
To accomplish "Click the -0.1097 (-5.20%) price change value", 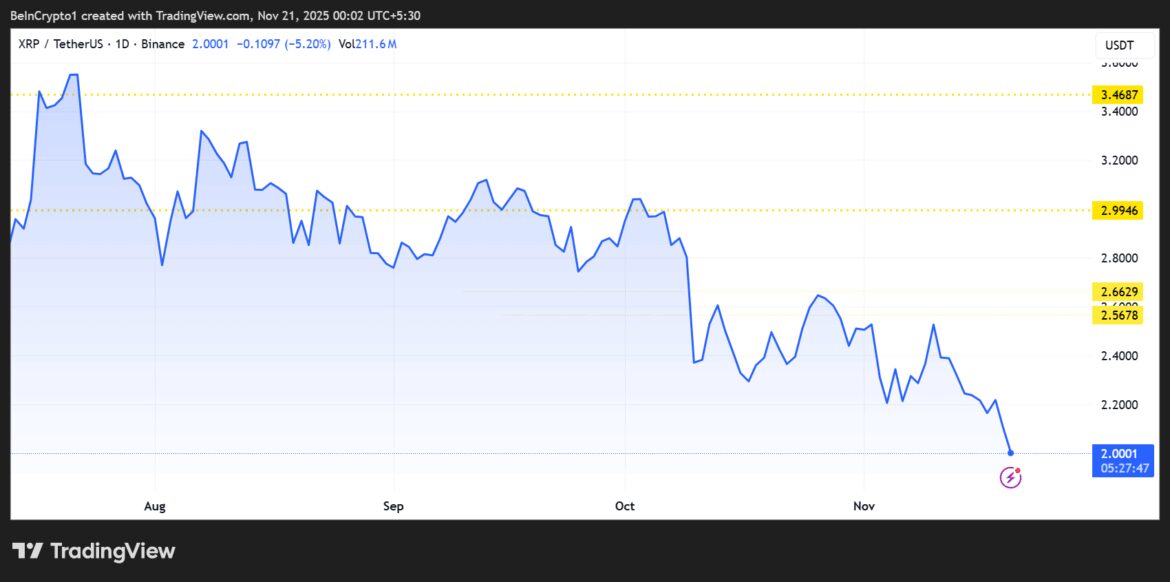I will (x=281, y=45).
